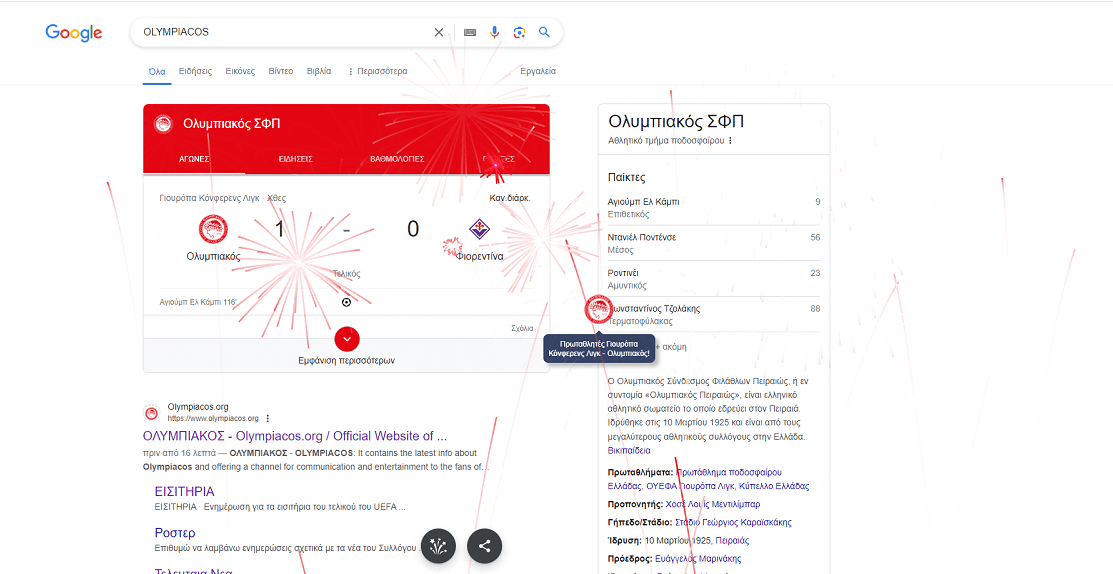The height and width of the screenshot is (574, 1113).
Task: Start voice search with microphone
Action: (x=494, y=32)
